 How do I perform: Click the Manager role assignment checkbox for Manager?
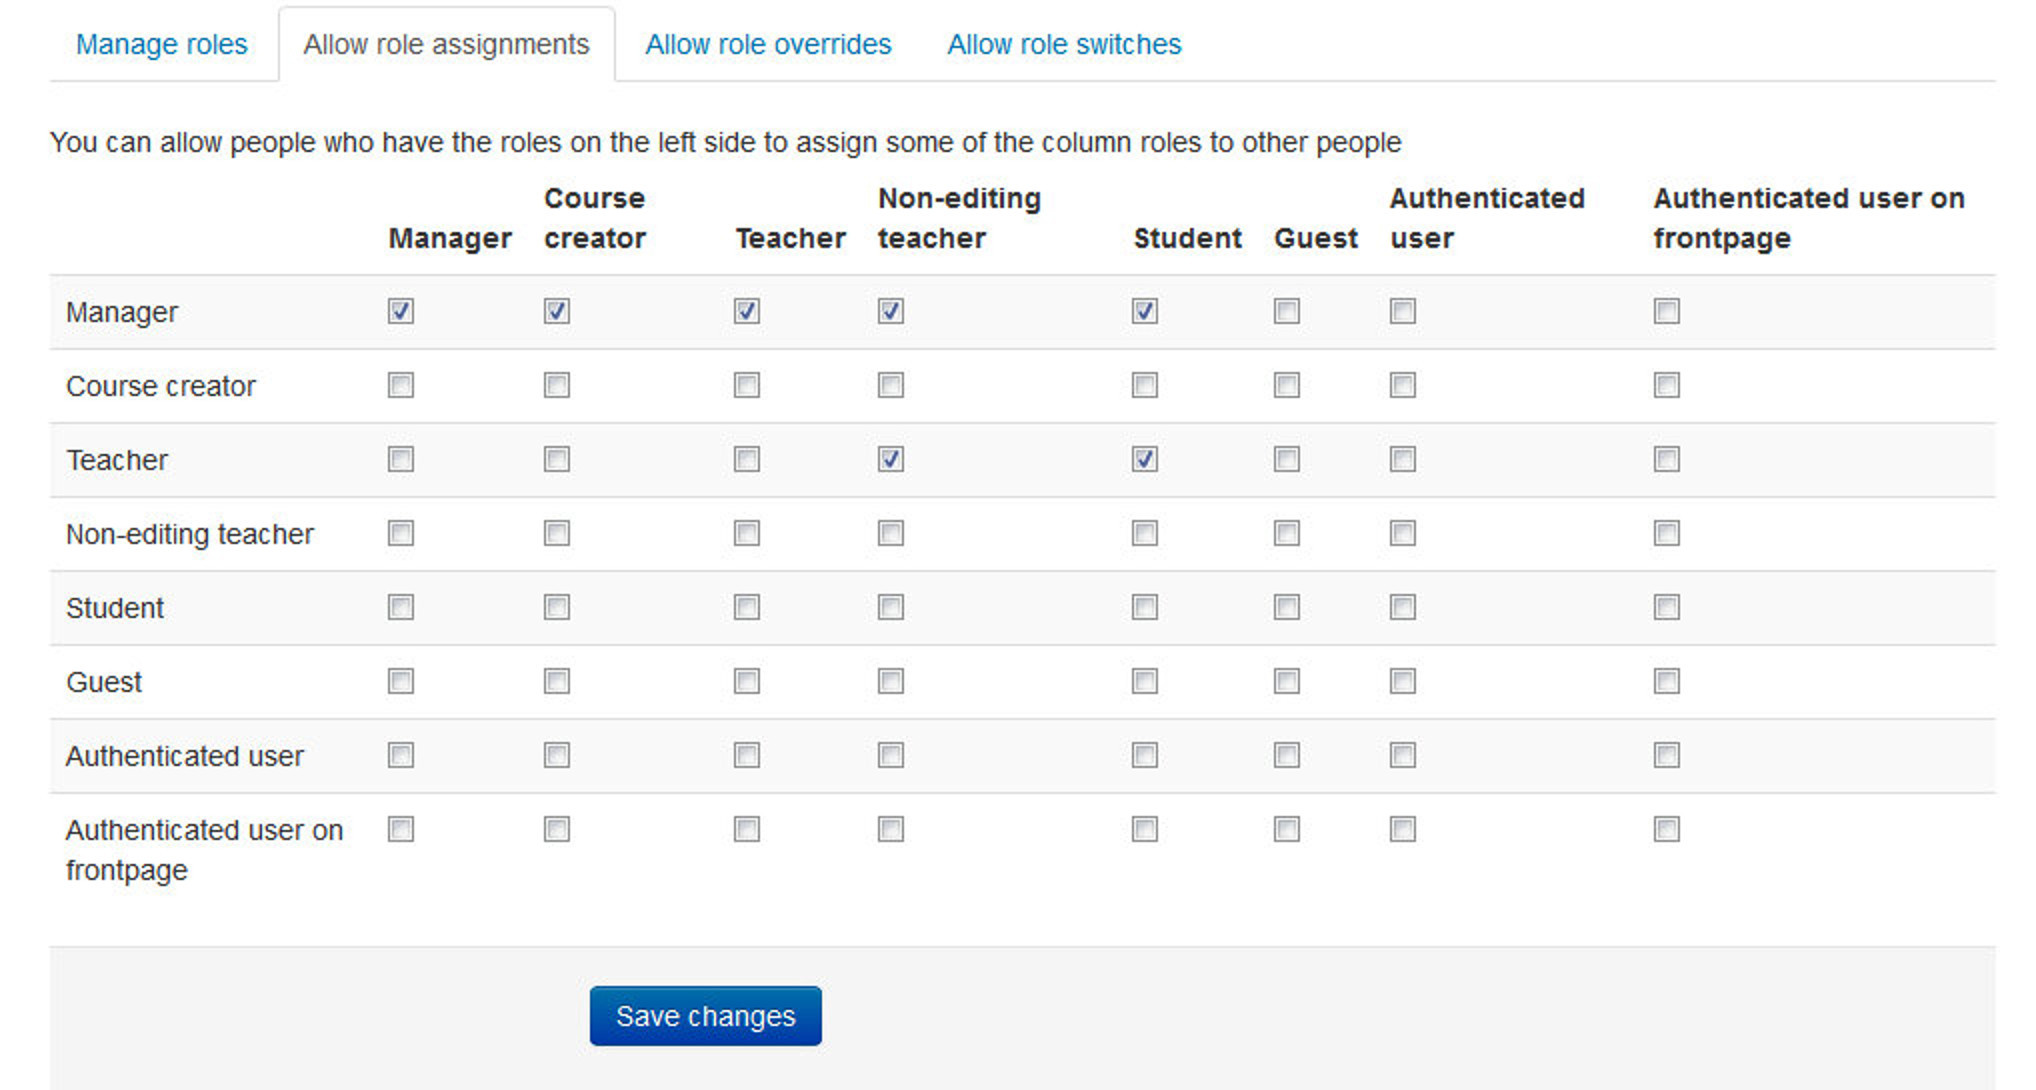(400, 313)
